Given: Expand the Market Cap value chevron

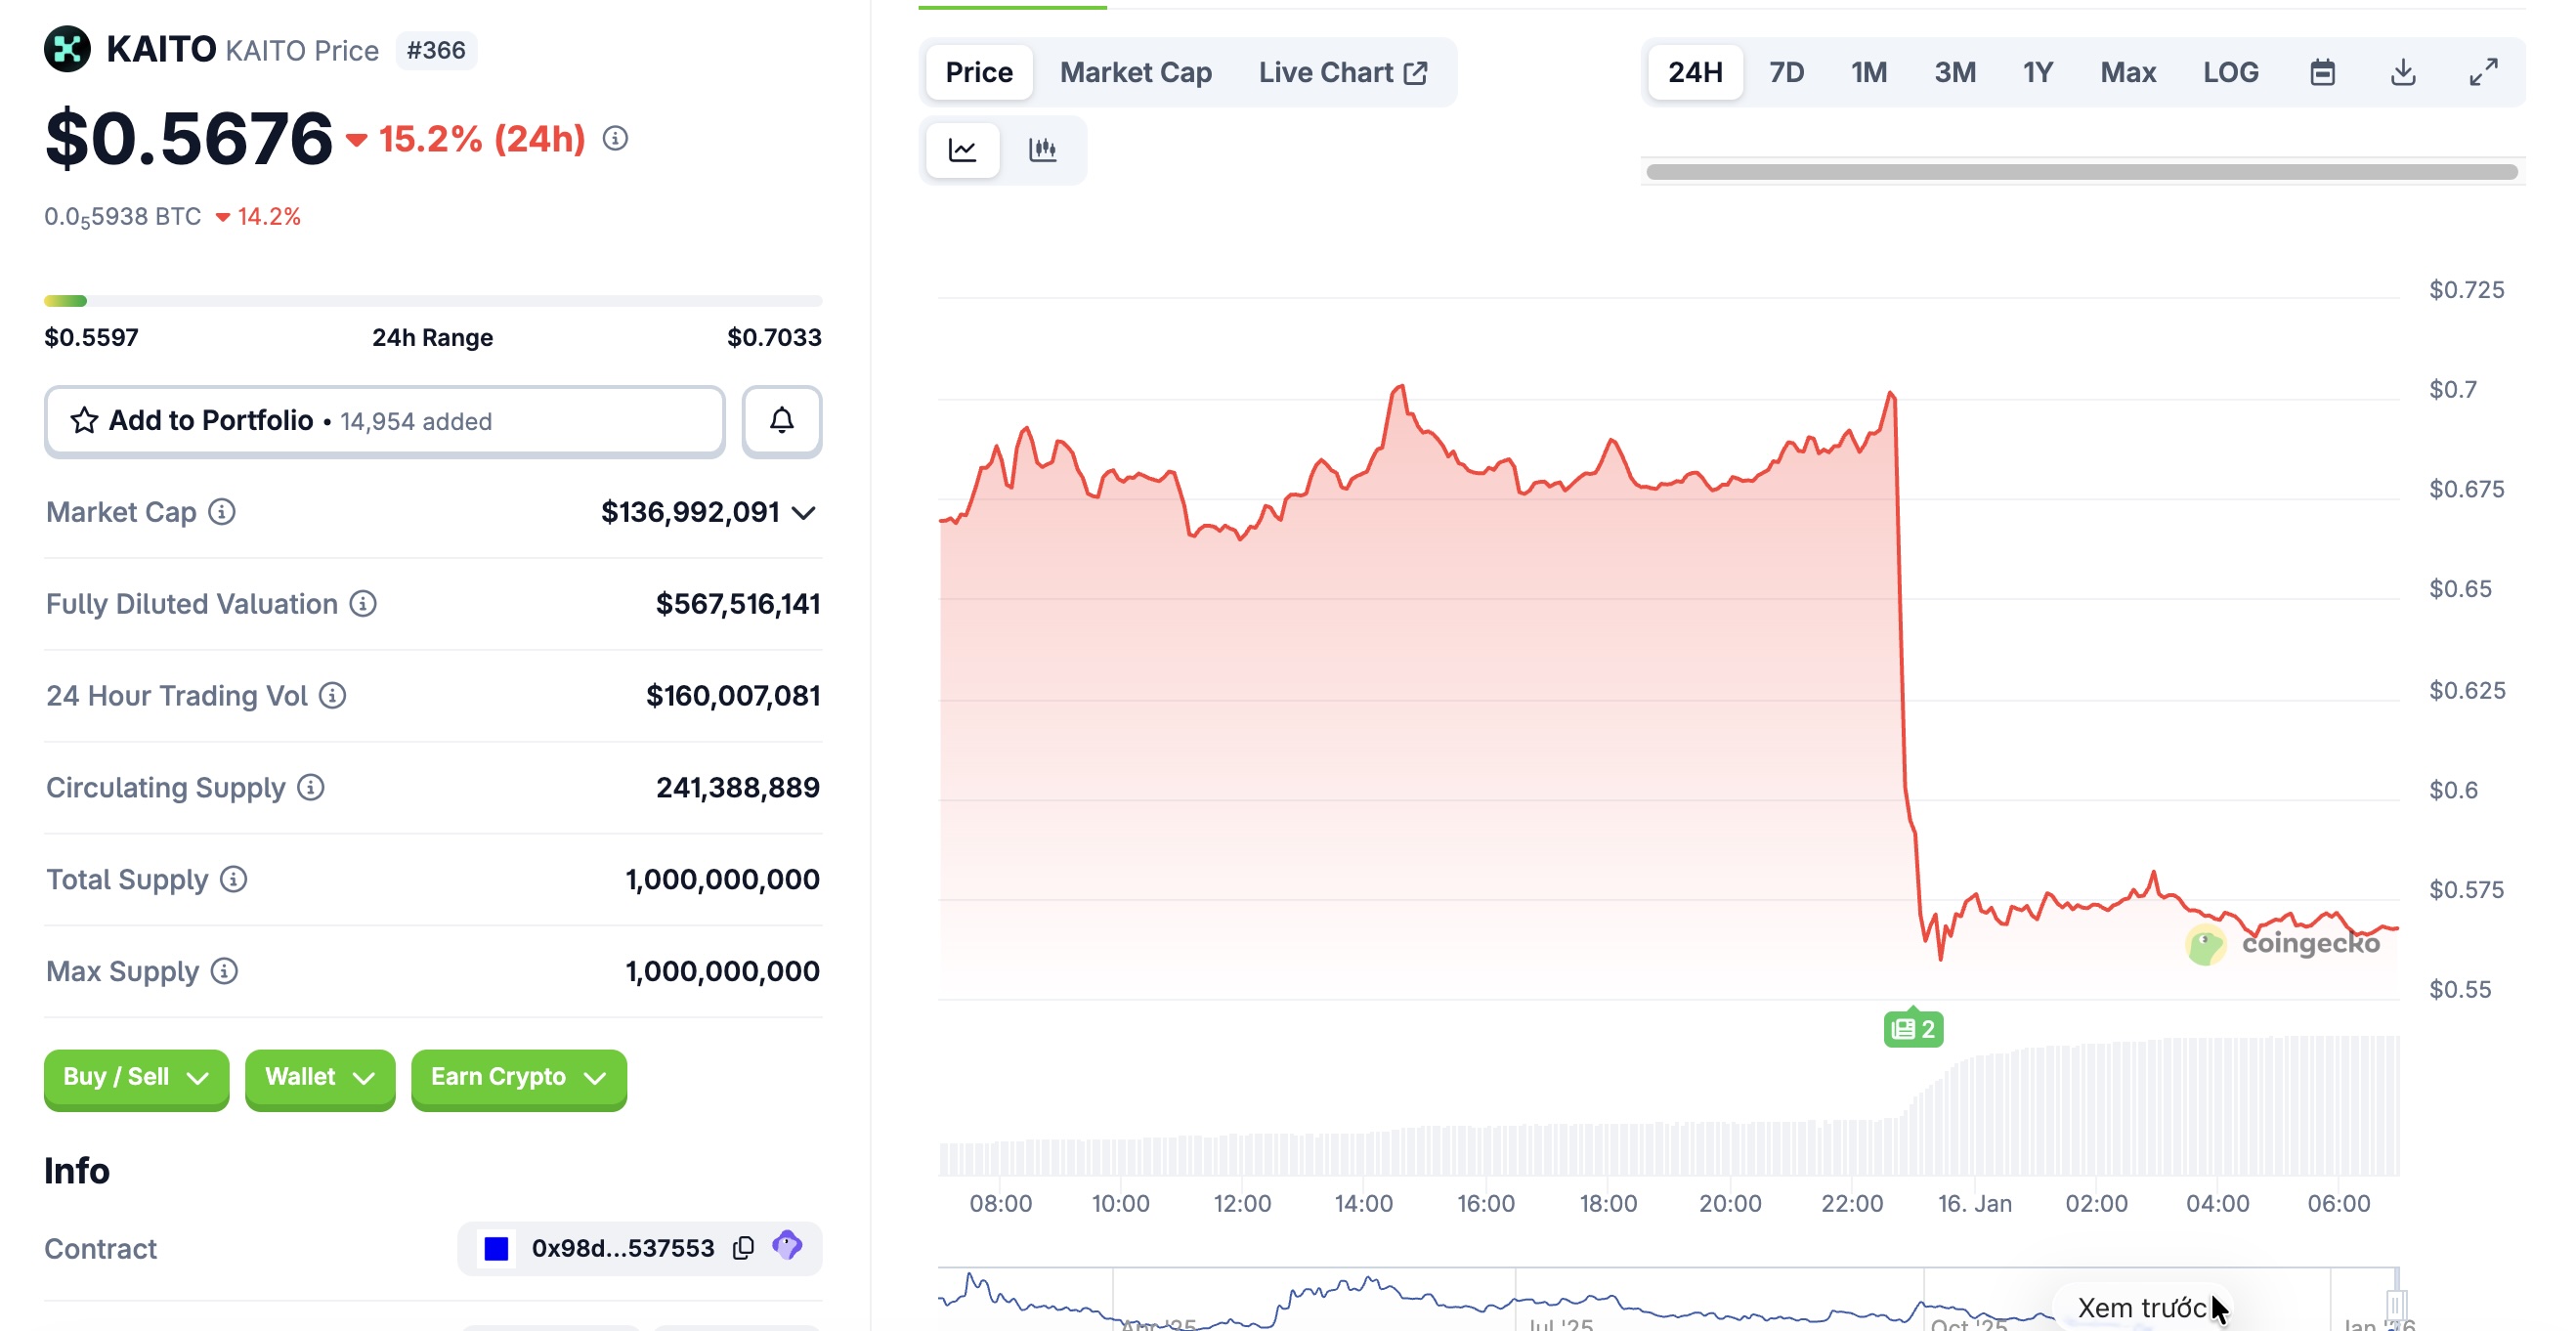Looking at the screenshot, I should click(x=803, y=513).
